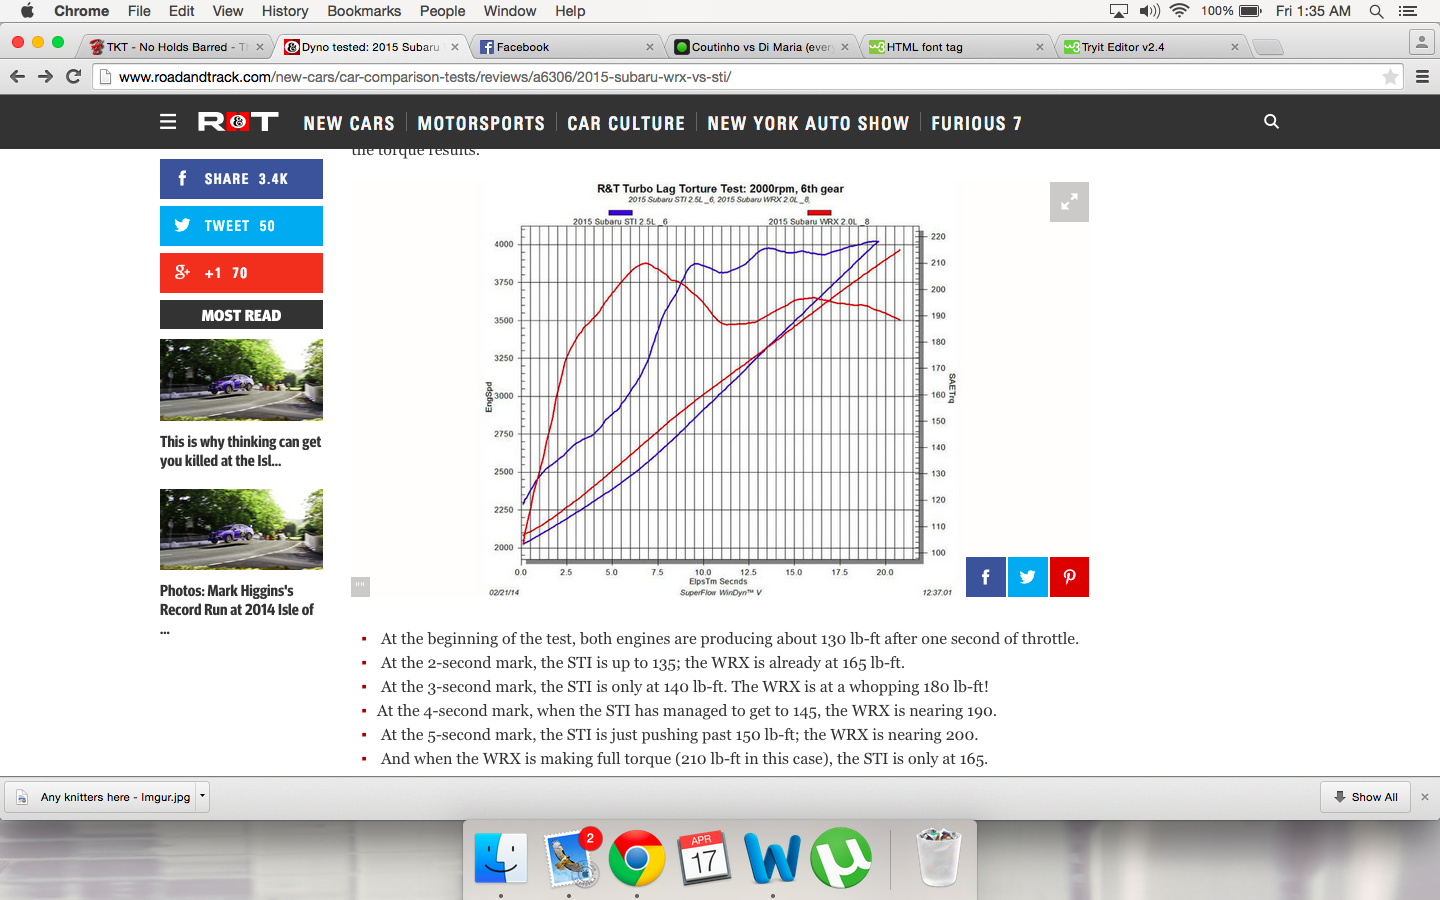1440x900 pixels.
Task: Open the History menu
Action: tap(285, 11)
